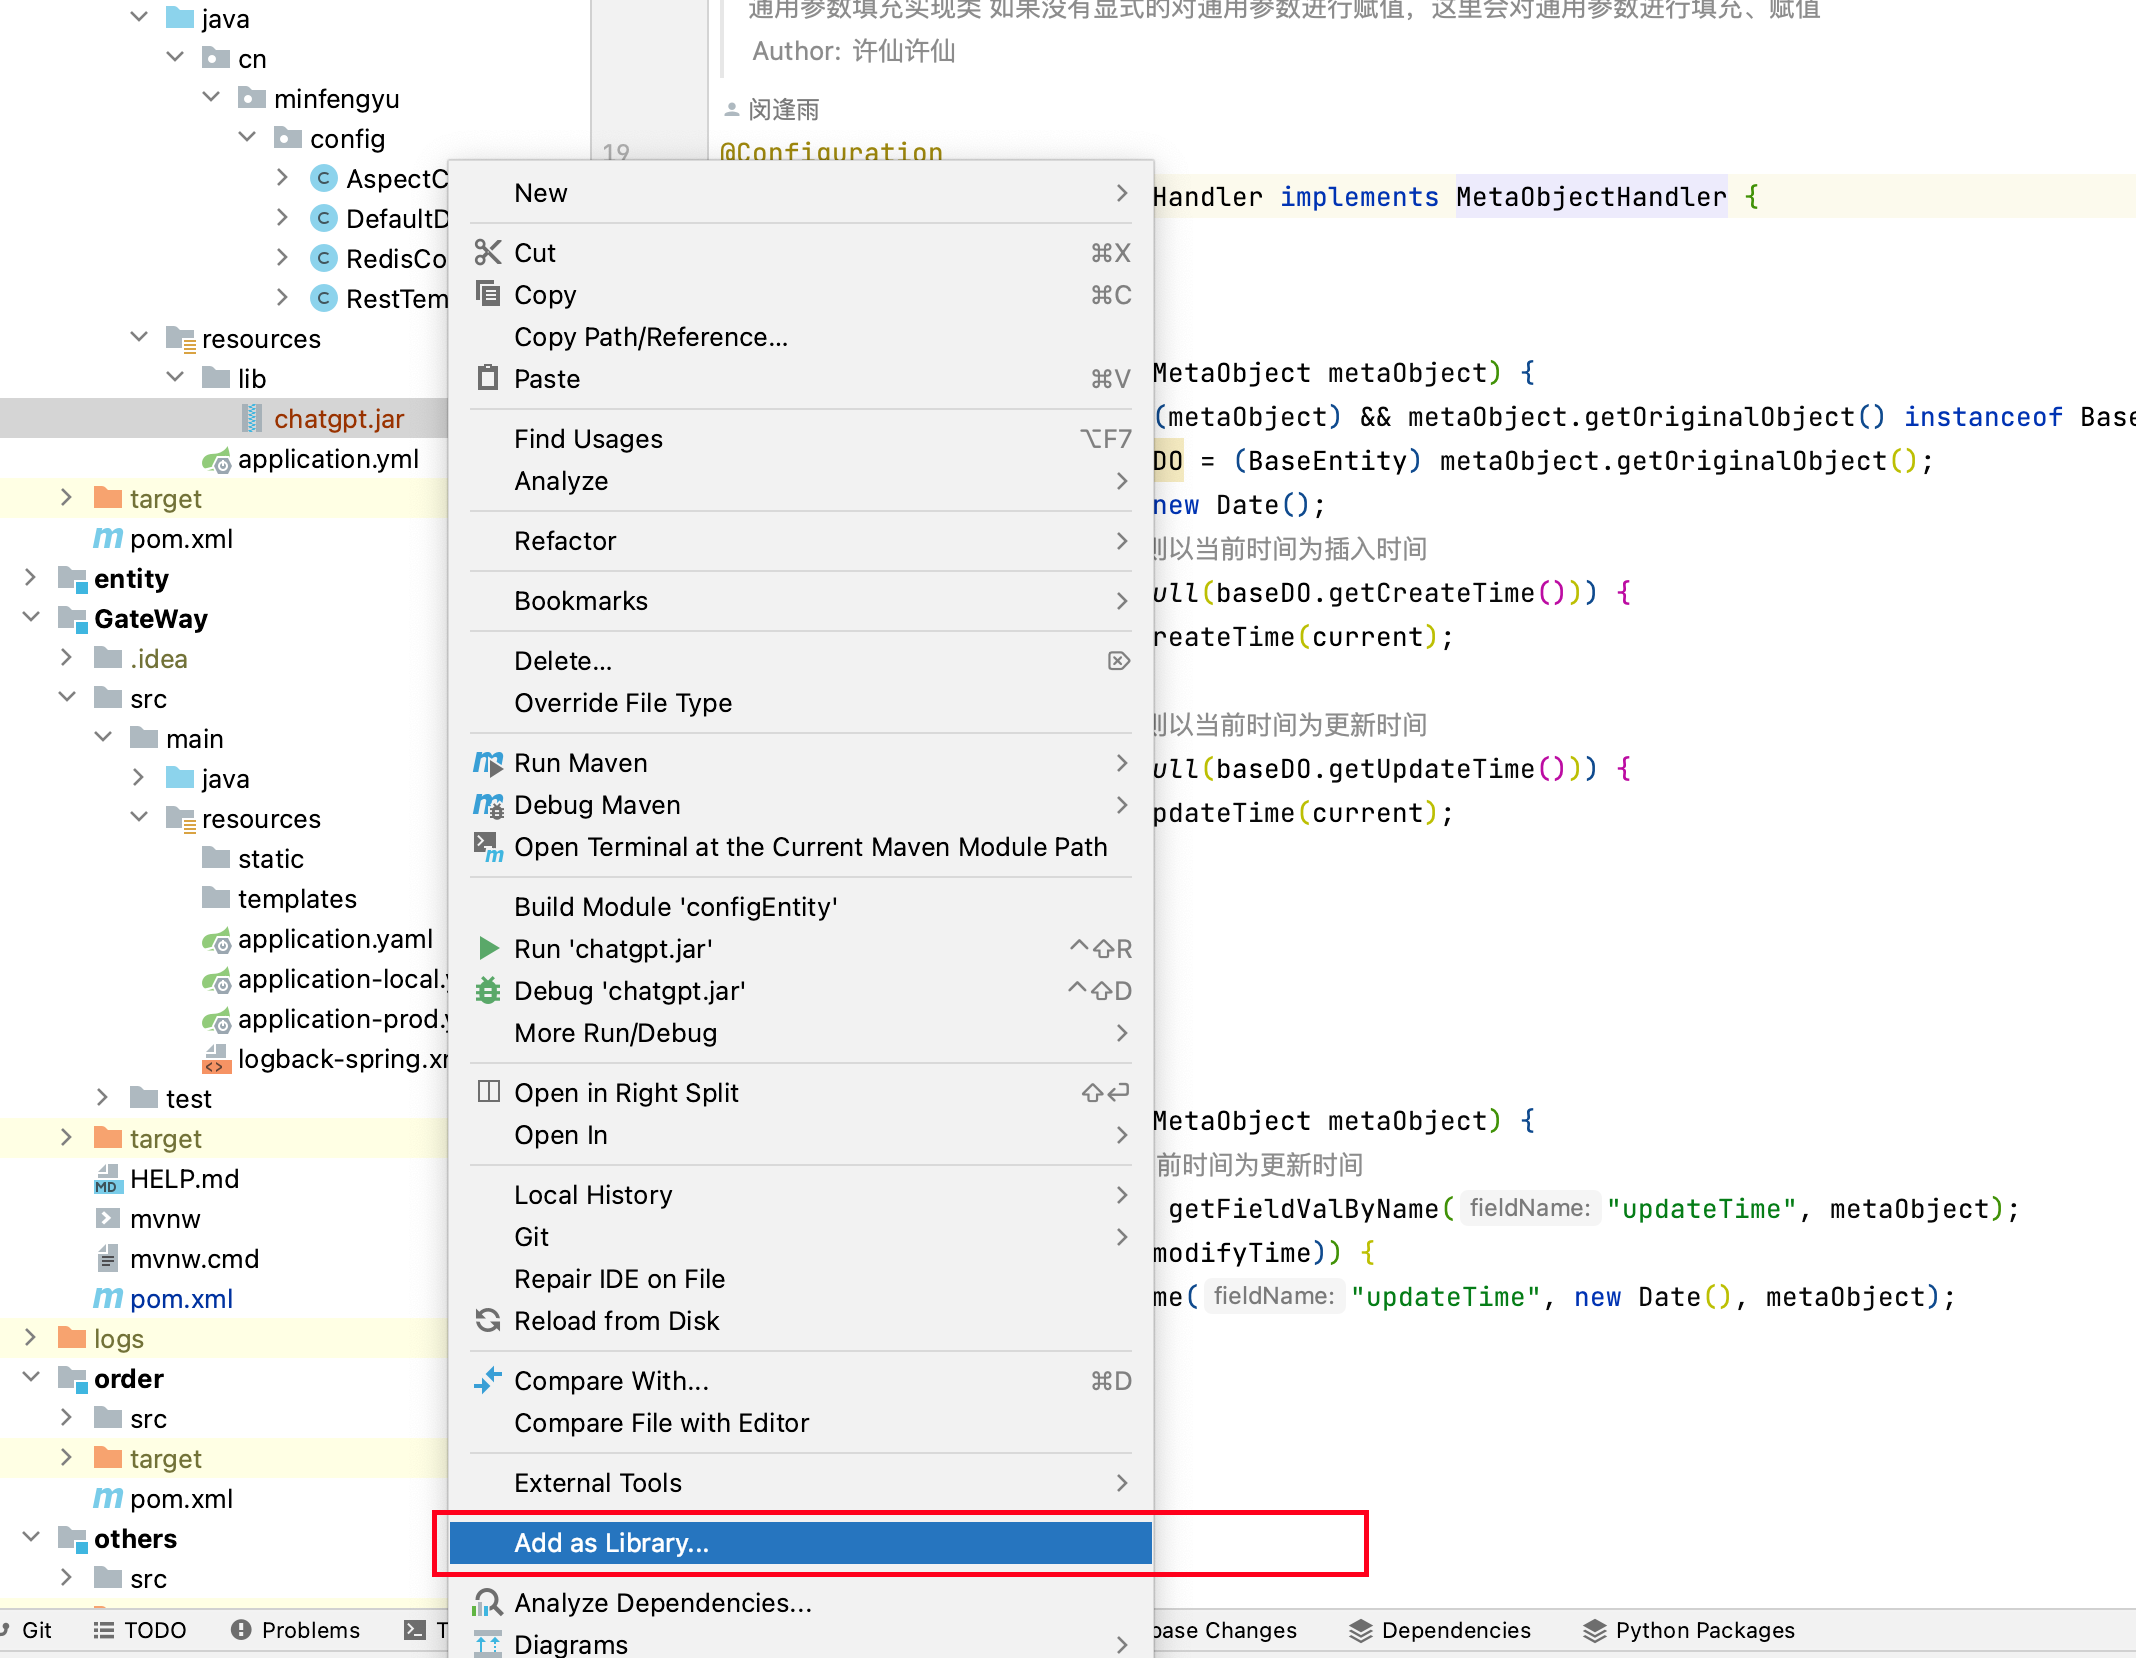Click the Cut scissors icon
This screenshot has height=1658, width=2136.
[487, 252]
